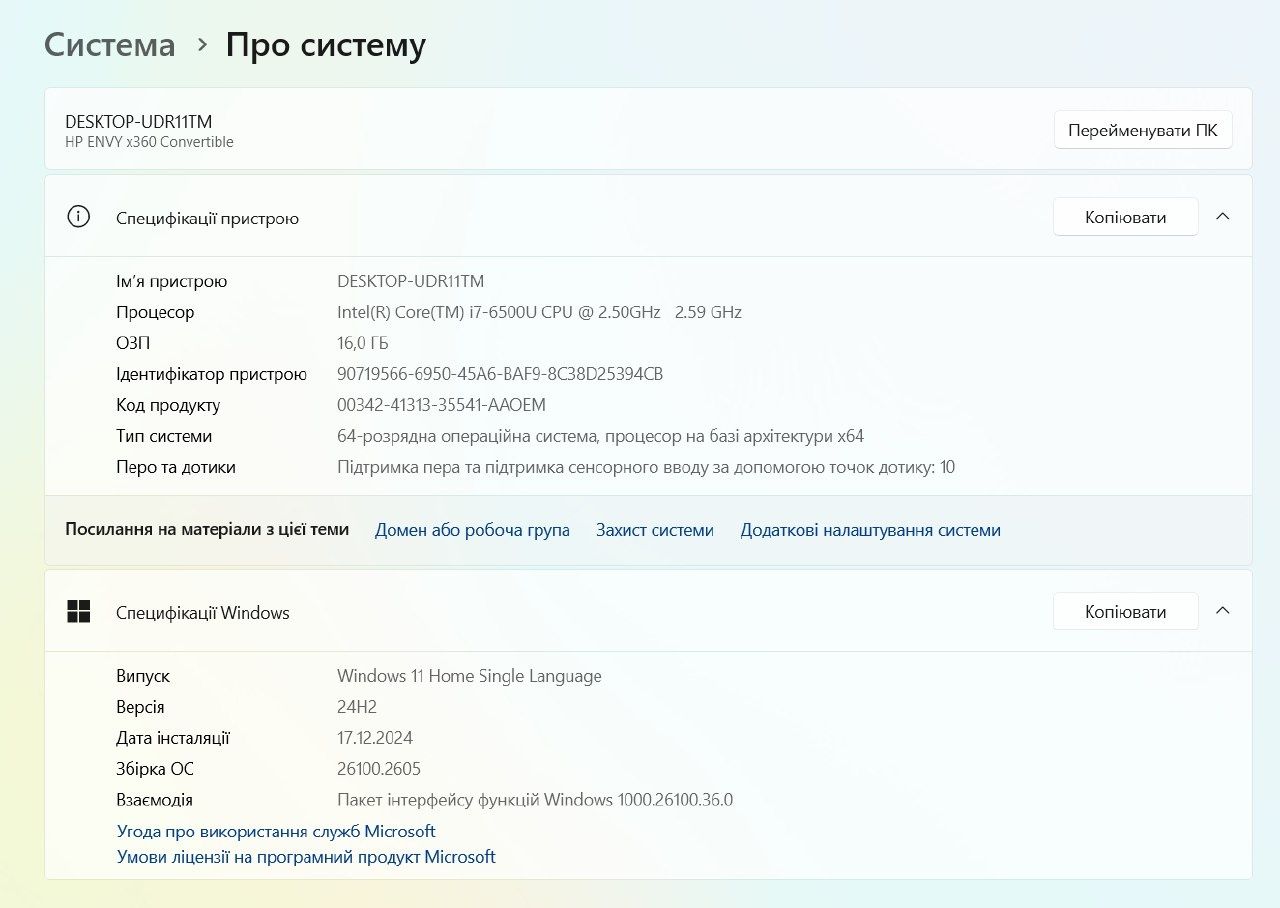The width and height of the screenshot is (1280, 908).
Task: Click the Специфікації Windows header title
Action: tap(203, 612)
